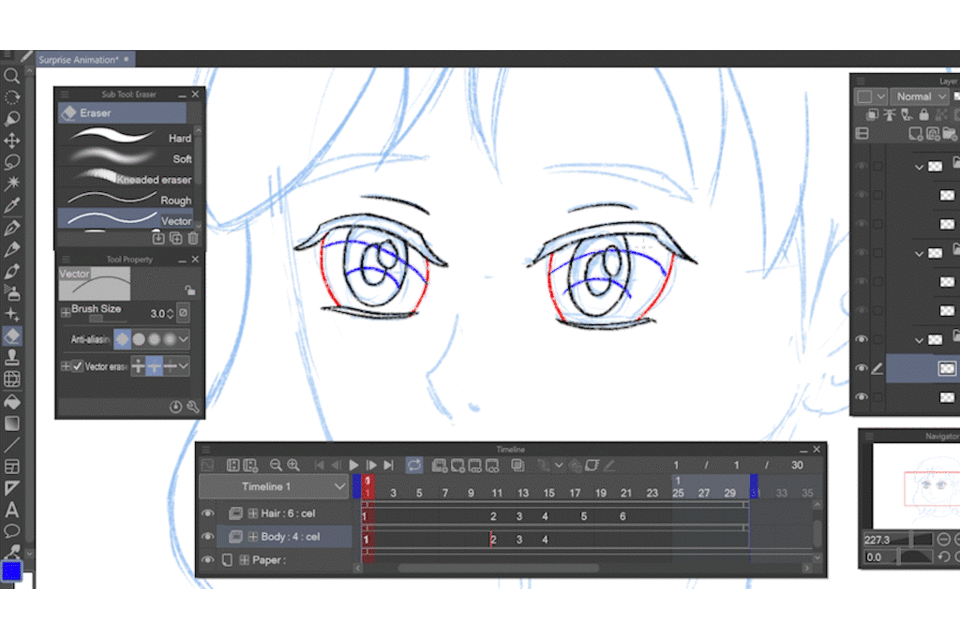Screen dimensions: 960x639
Task: Toggle the Vector eraser checkbox
Action: click(x=77, y=367)
